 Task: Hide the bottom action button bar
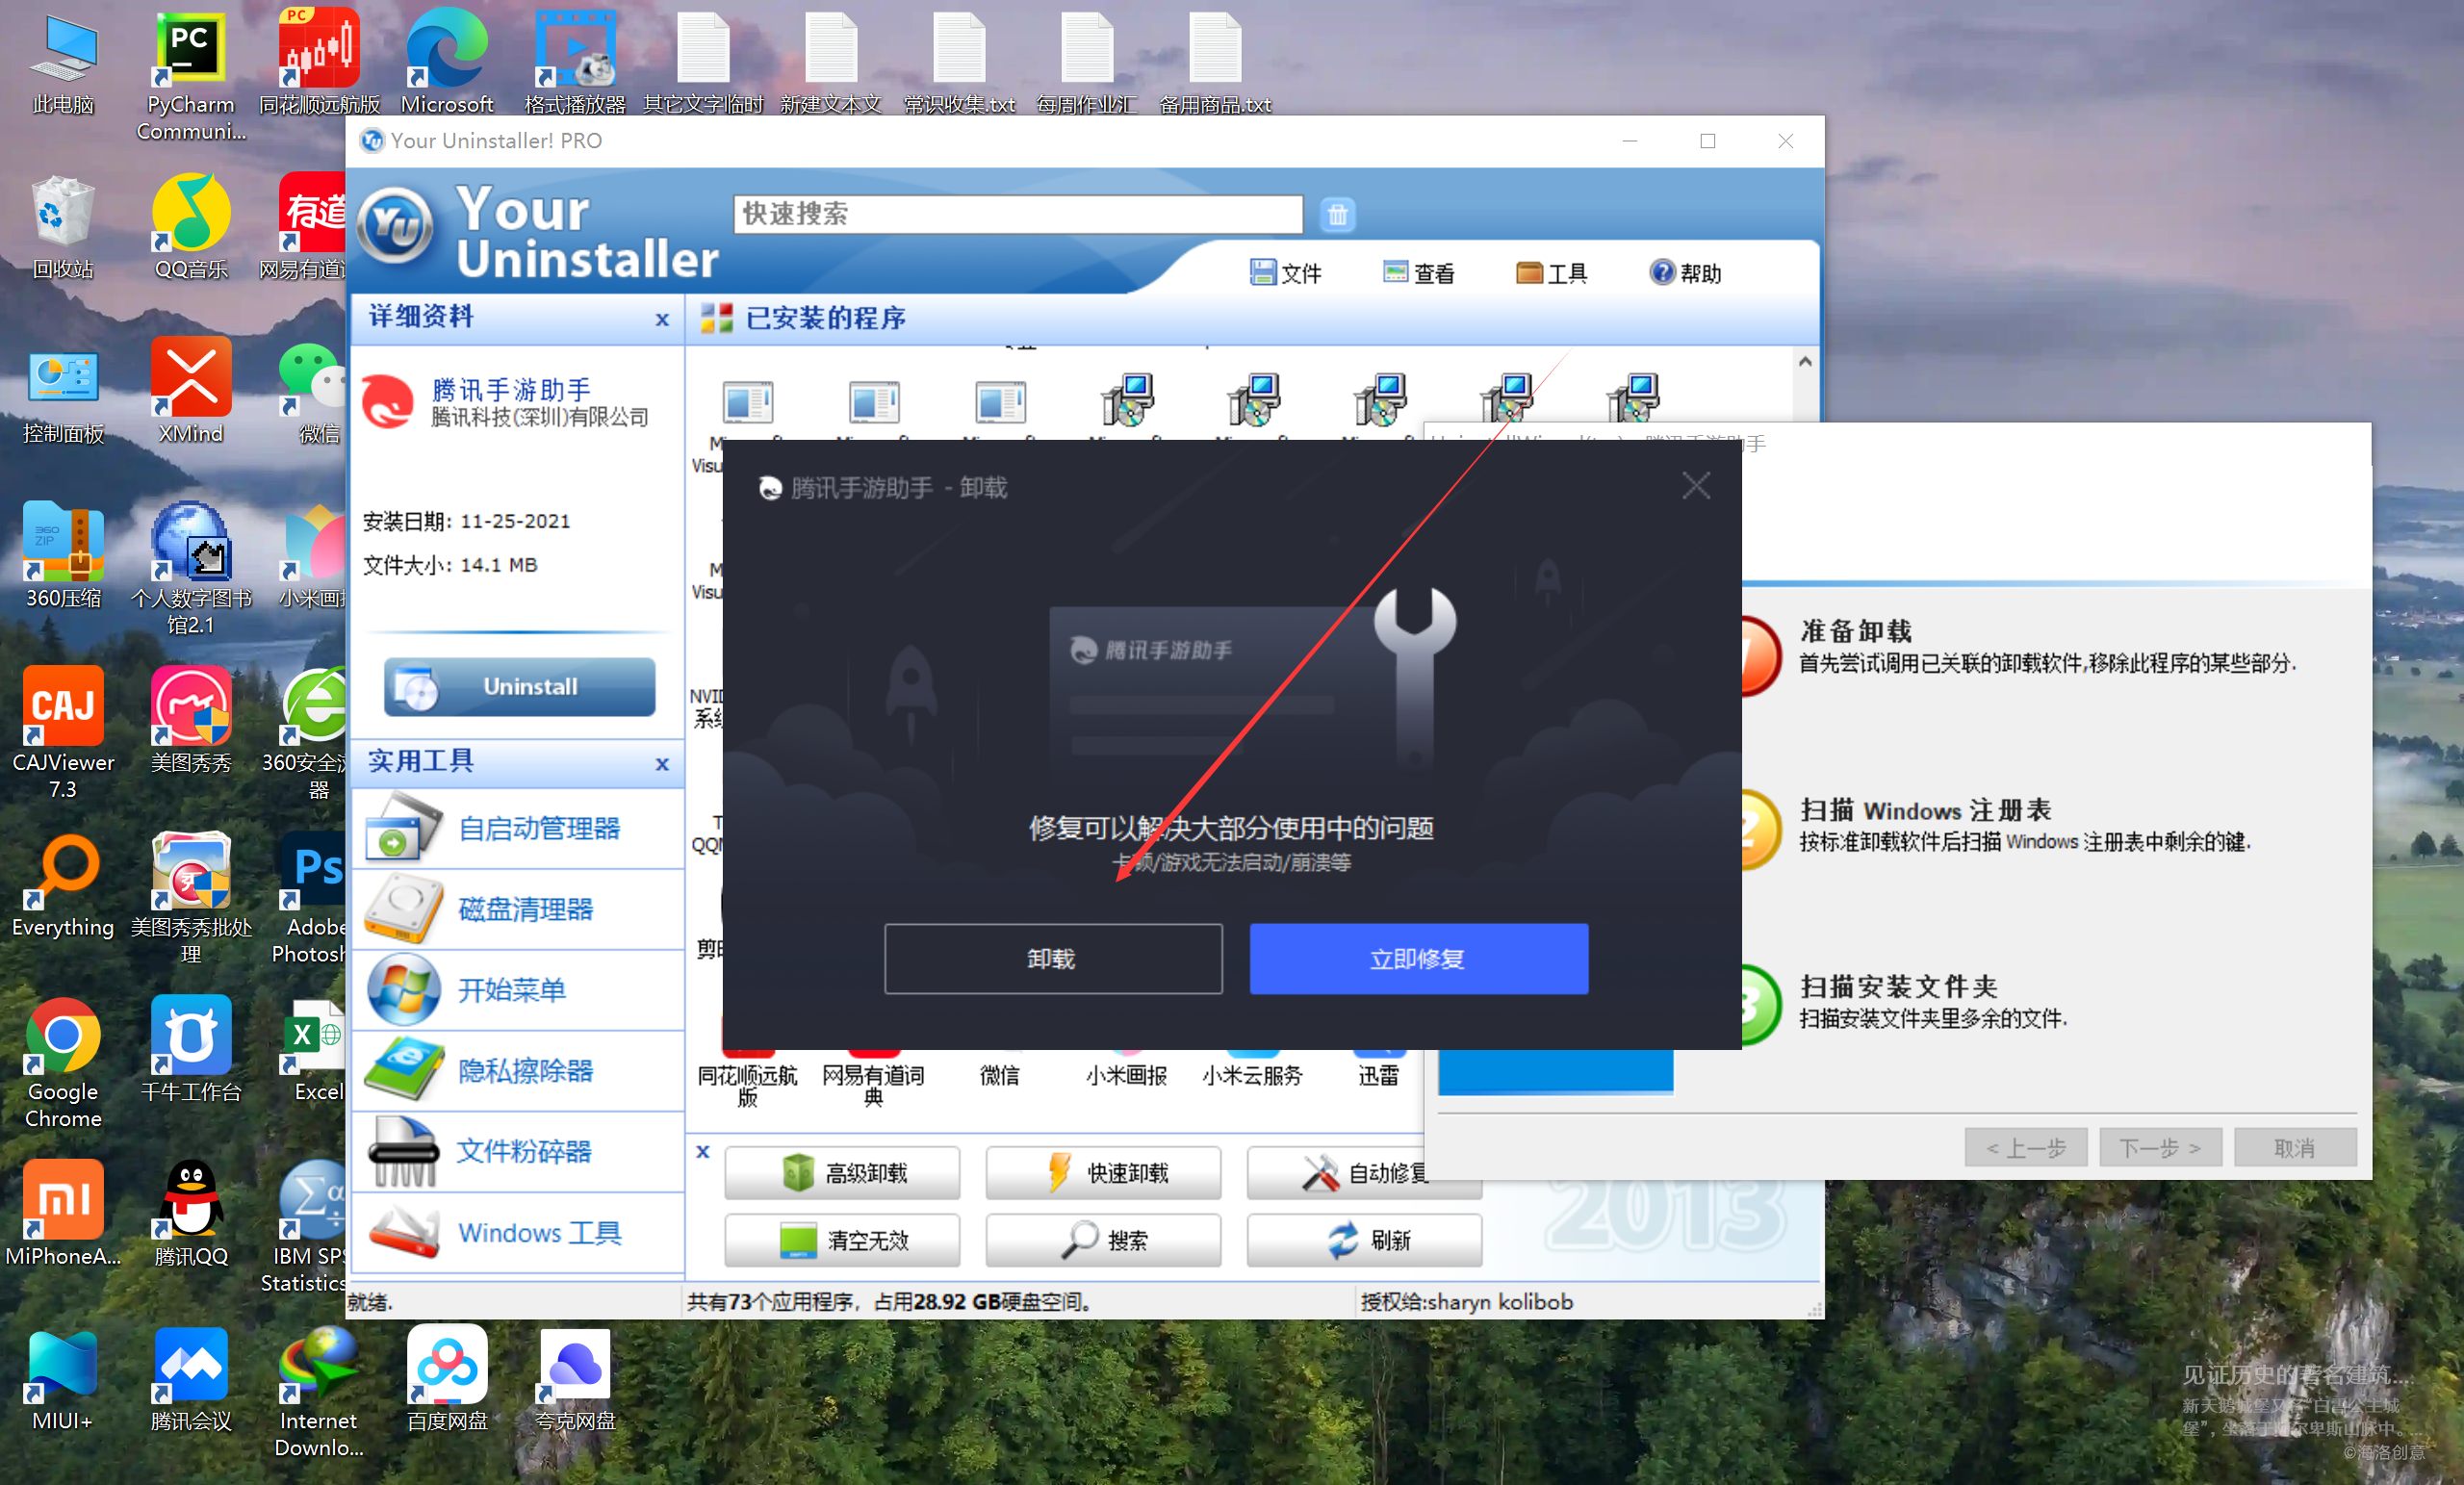pyautogui.click(x=703, y=1152)
